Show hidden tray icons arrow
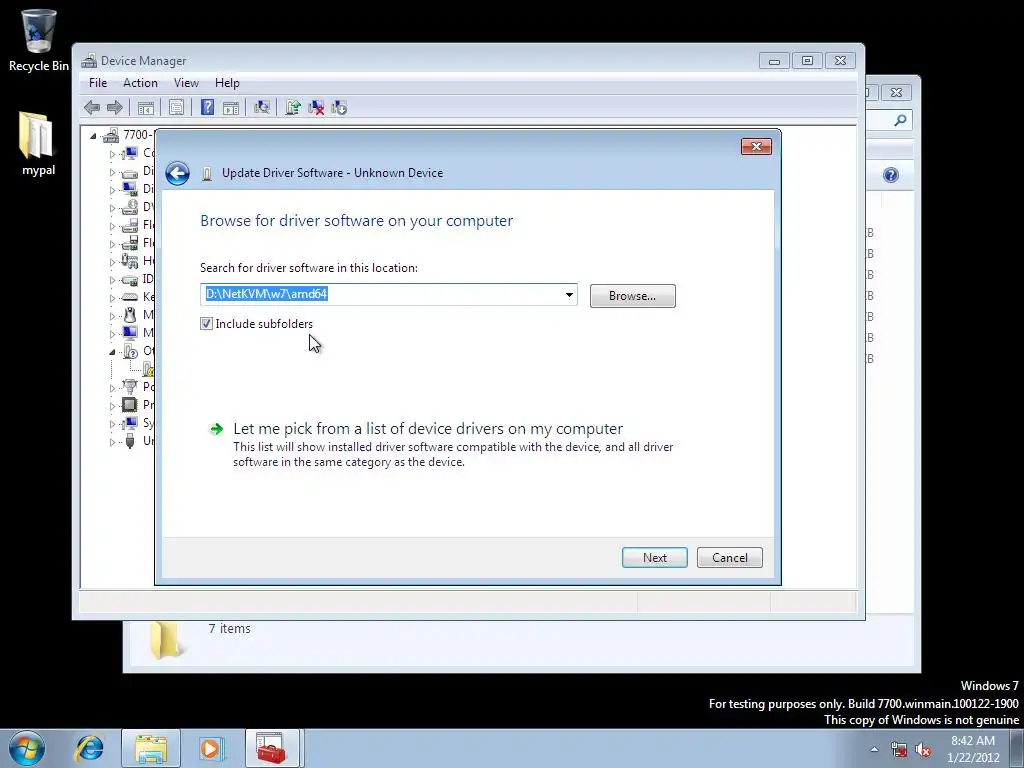Screen dimensions: 1024x768 tap(874, 749)
